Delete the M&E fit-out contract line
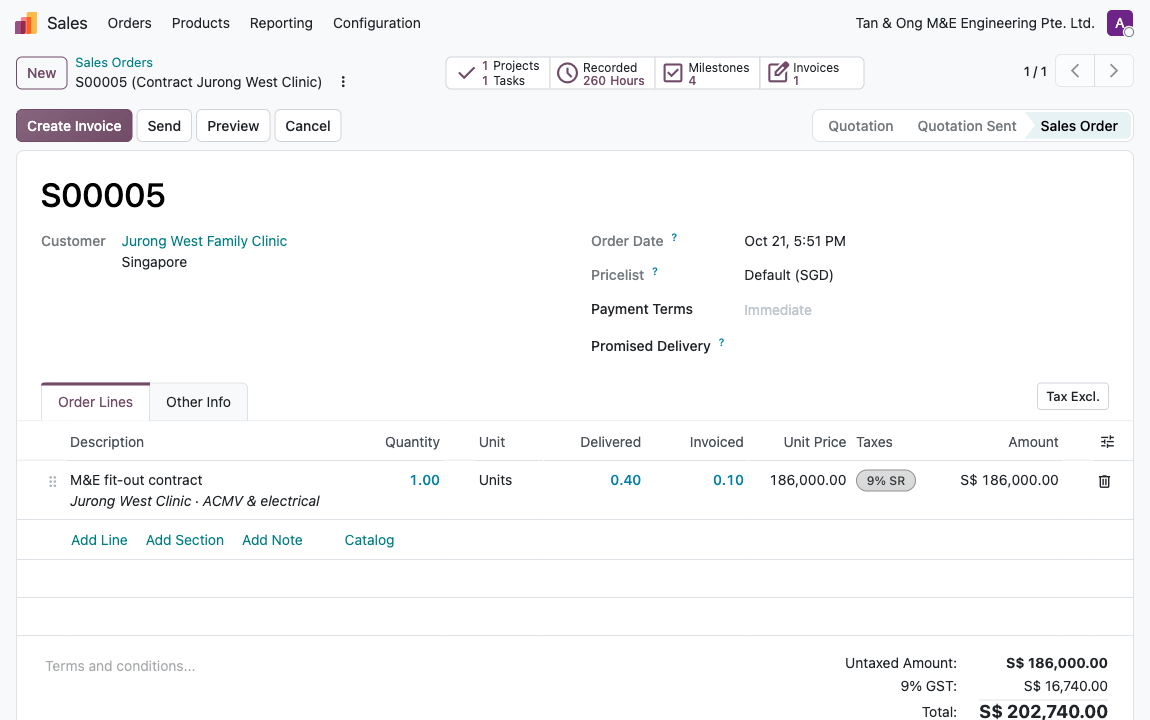This screenshot has width=1150, height=720. (x=1104, y=481)
